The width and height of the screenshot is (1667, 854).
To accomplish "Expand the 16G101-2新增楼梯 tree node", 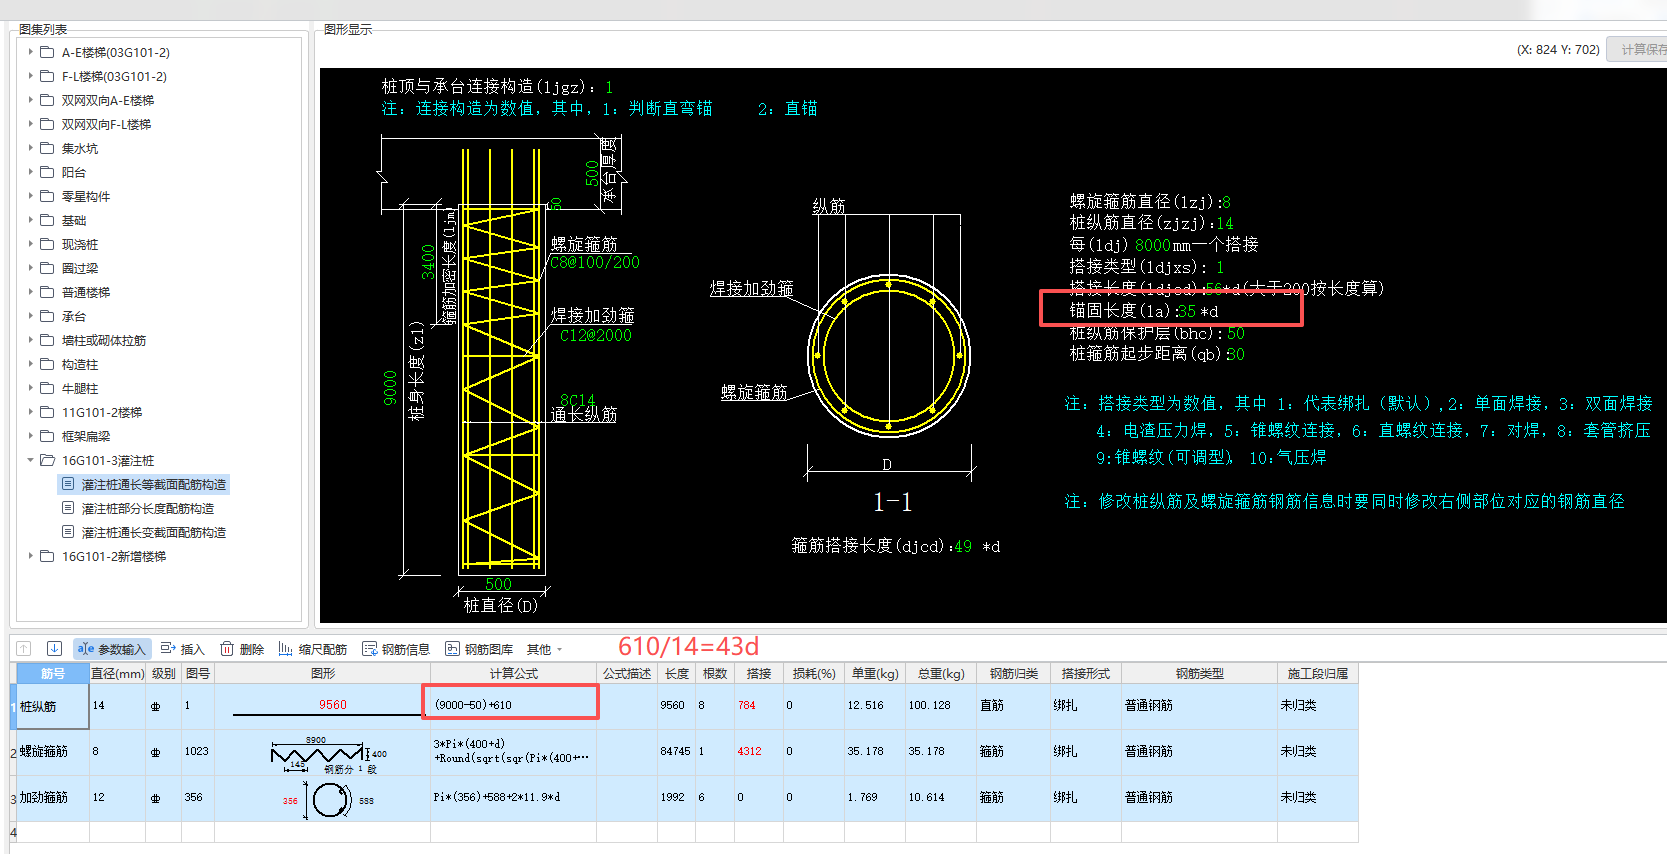I will click(30, 556).
